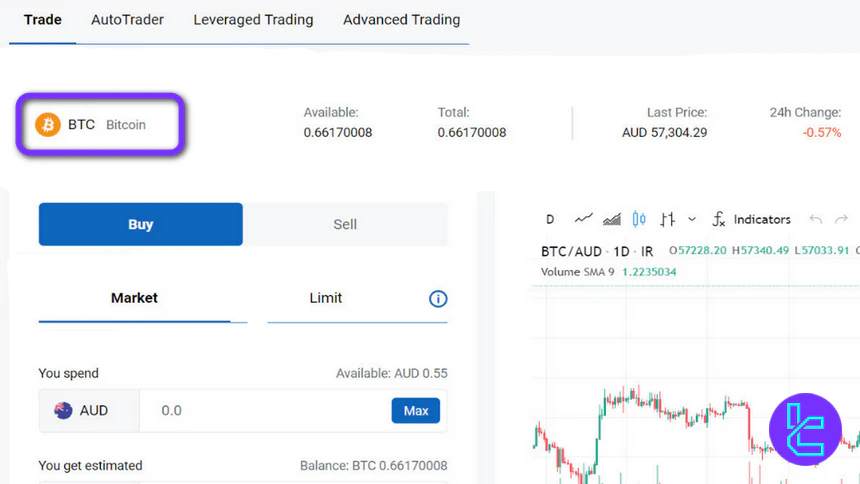Click the orange Bitcoin logo icon
The image size is (860, 484).
(48, 125)
